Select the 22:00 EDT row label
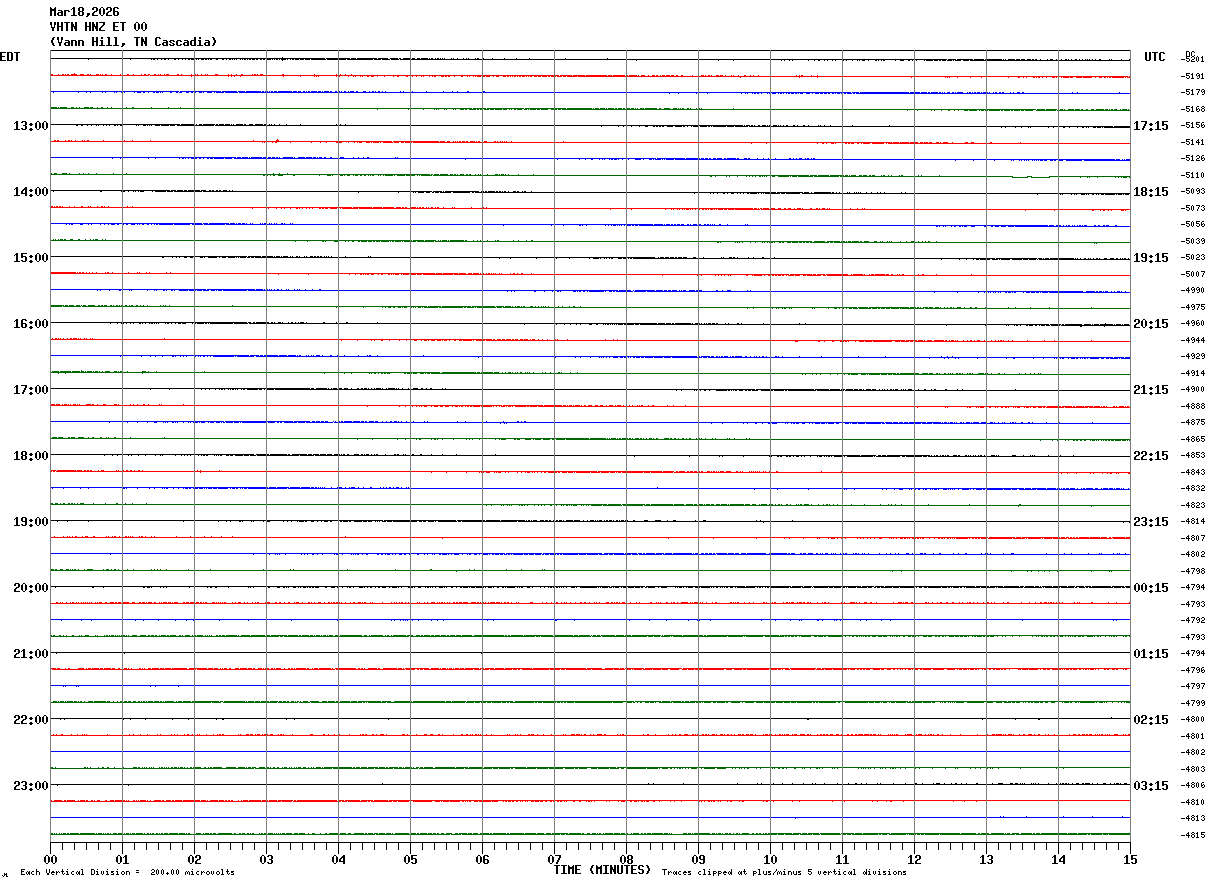Image resolution: width=1210 pixels, height=886 pixels. point(31,720)
